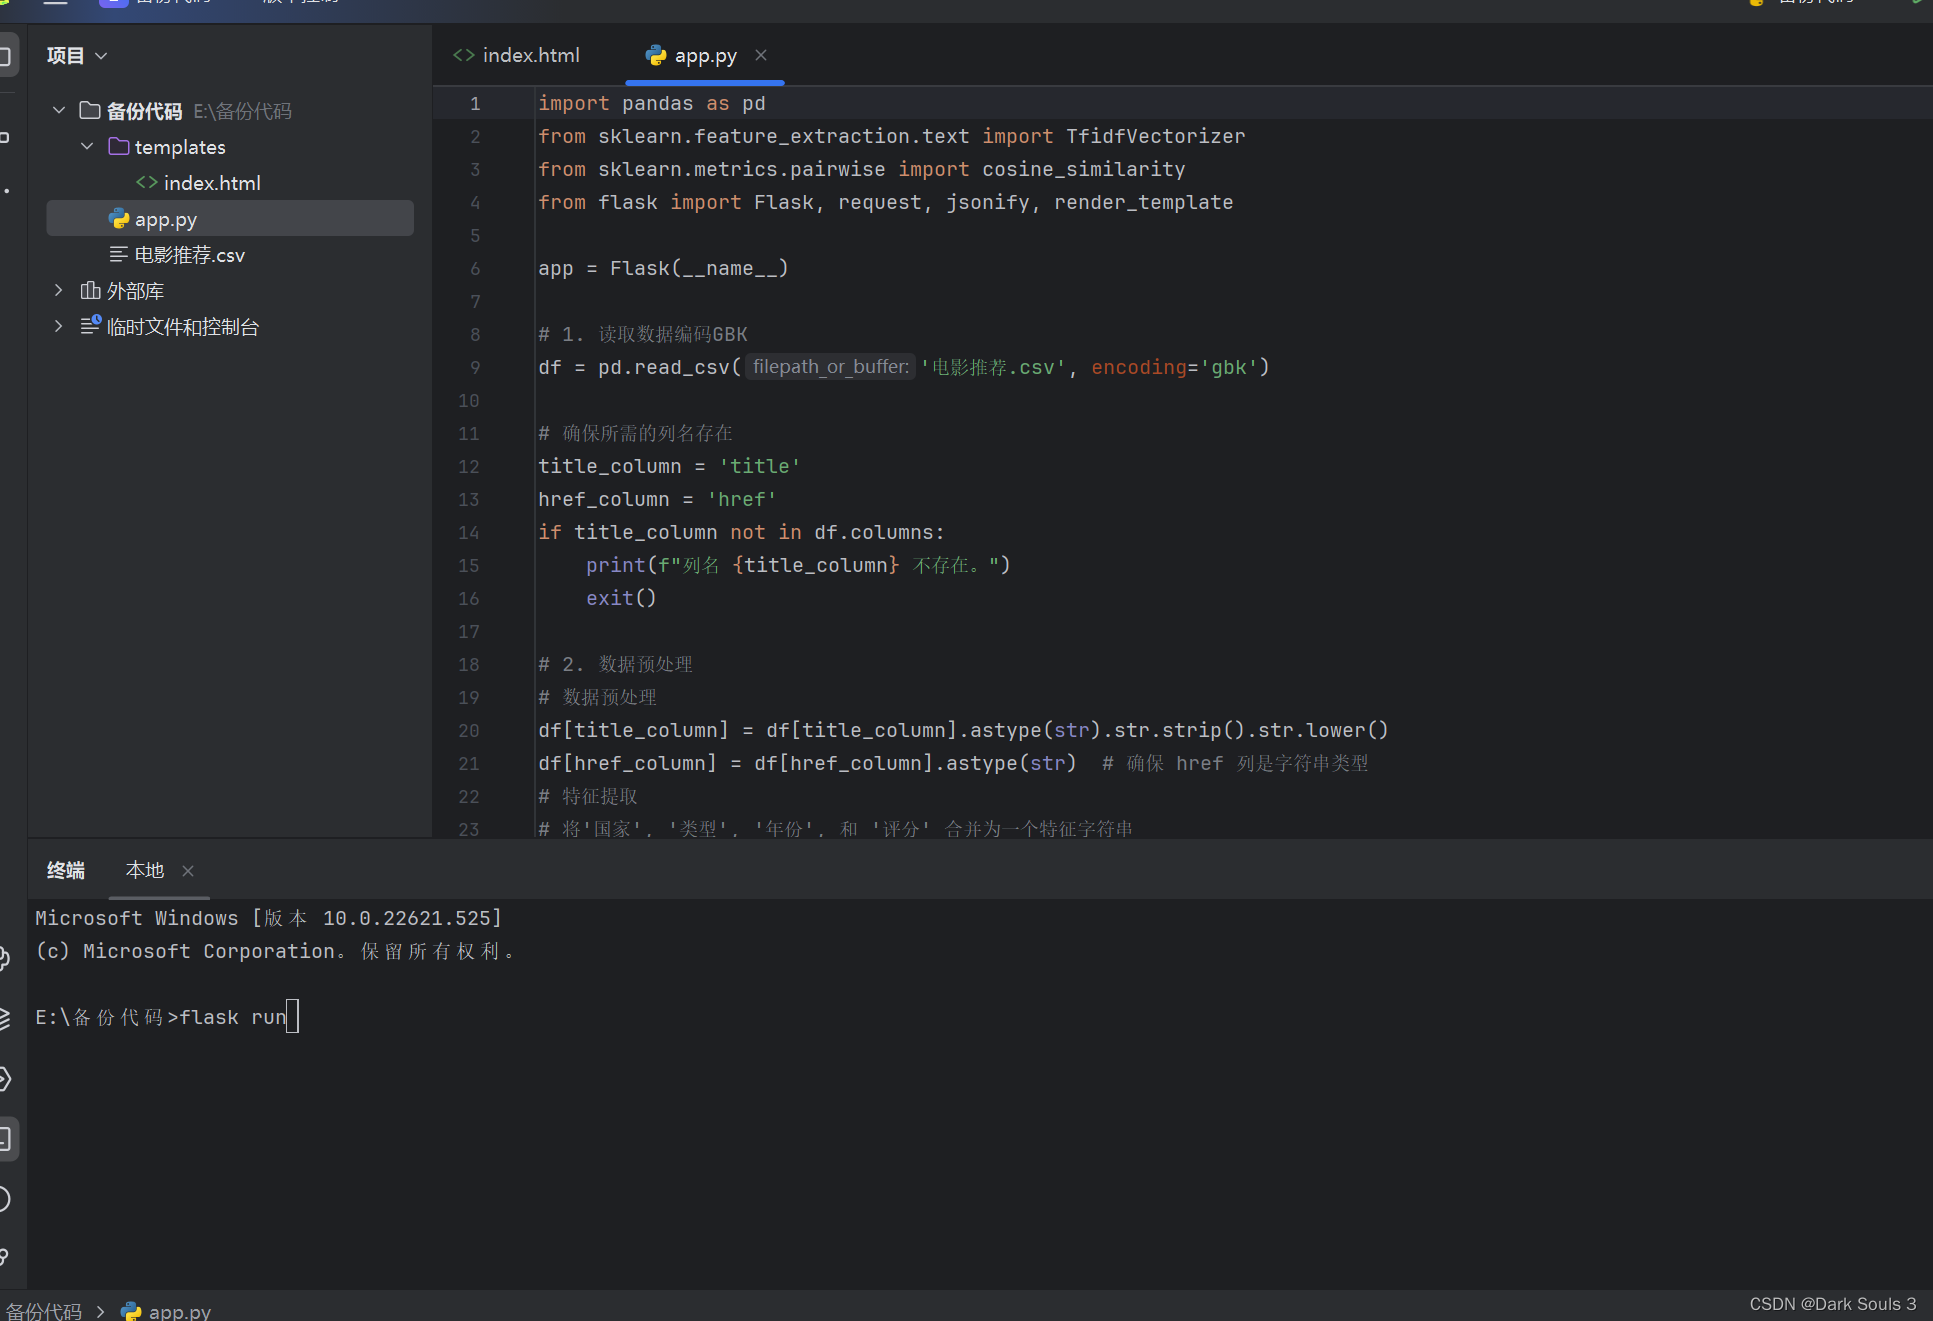1933x1321 pixels.
Task: Open the hamburger main menu
Action: point(56,3)
